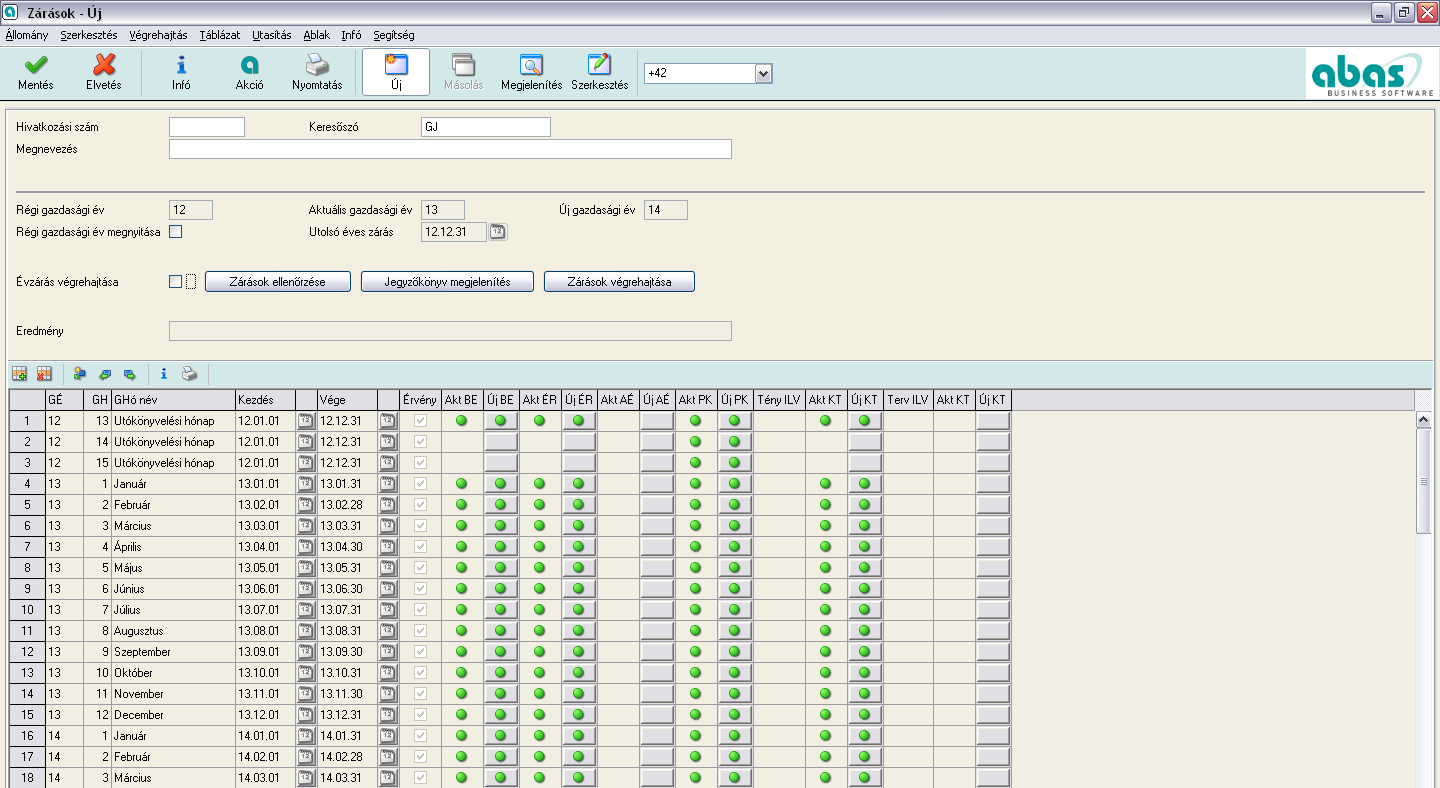Open Kezdés calendar icon in Április row

(x=305, y=547)
